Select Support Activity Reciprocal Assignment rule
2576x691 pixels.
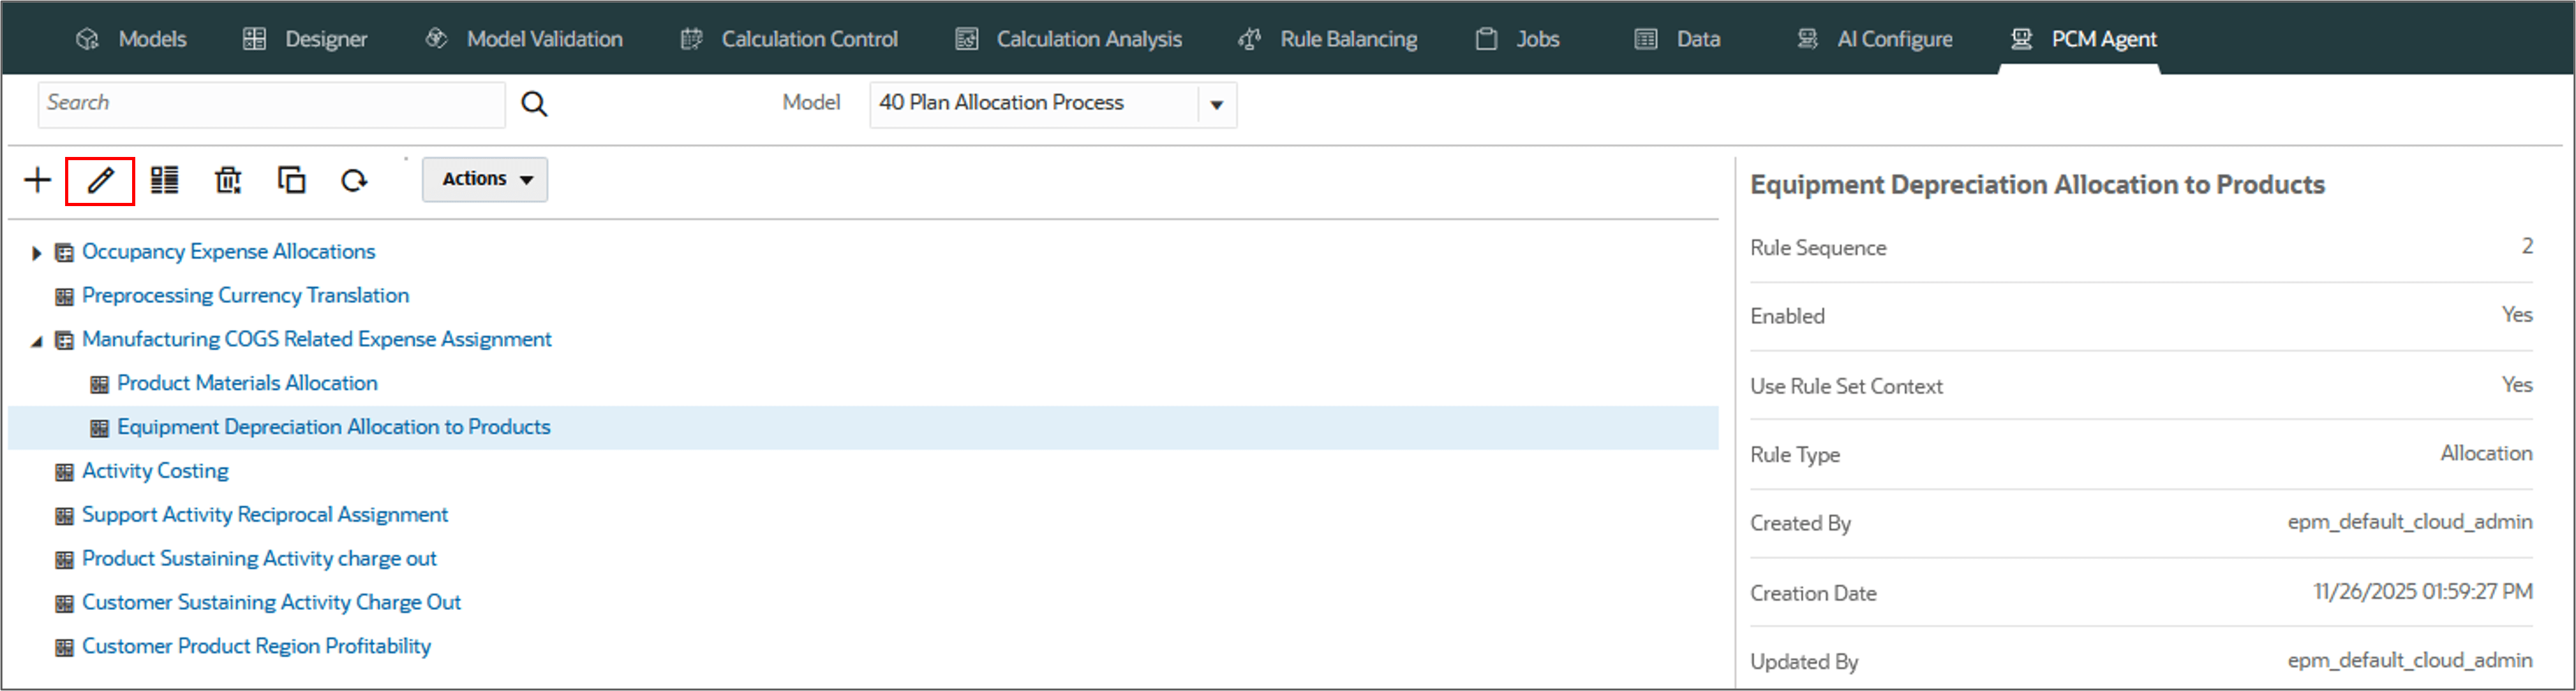(x=264, y=515)
